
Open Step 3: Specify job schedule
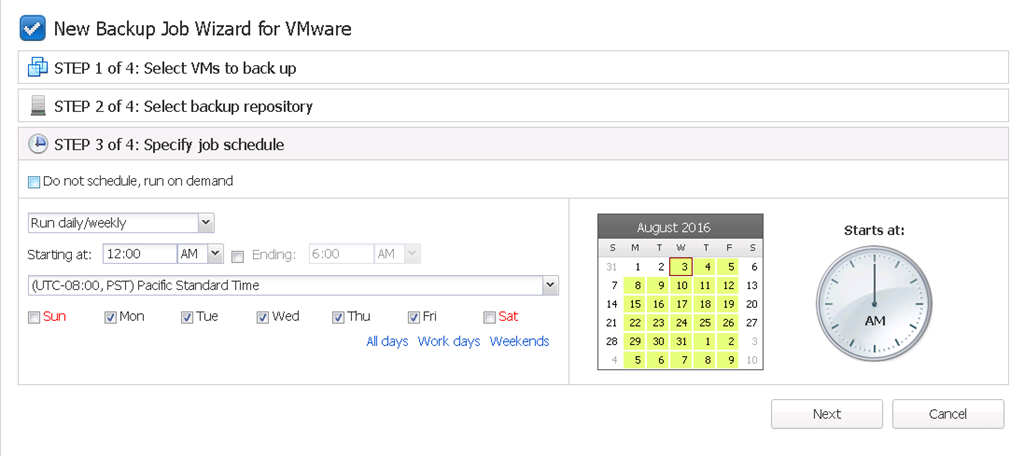point(513,144)
